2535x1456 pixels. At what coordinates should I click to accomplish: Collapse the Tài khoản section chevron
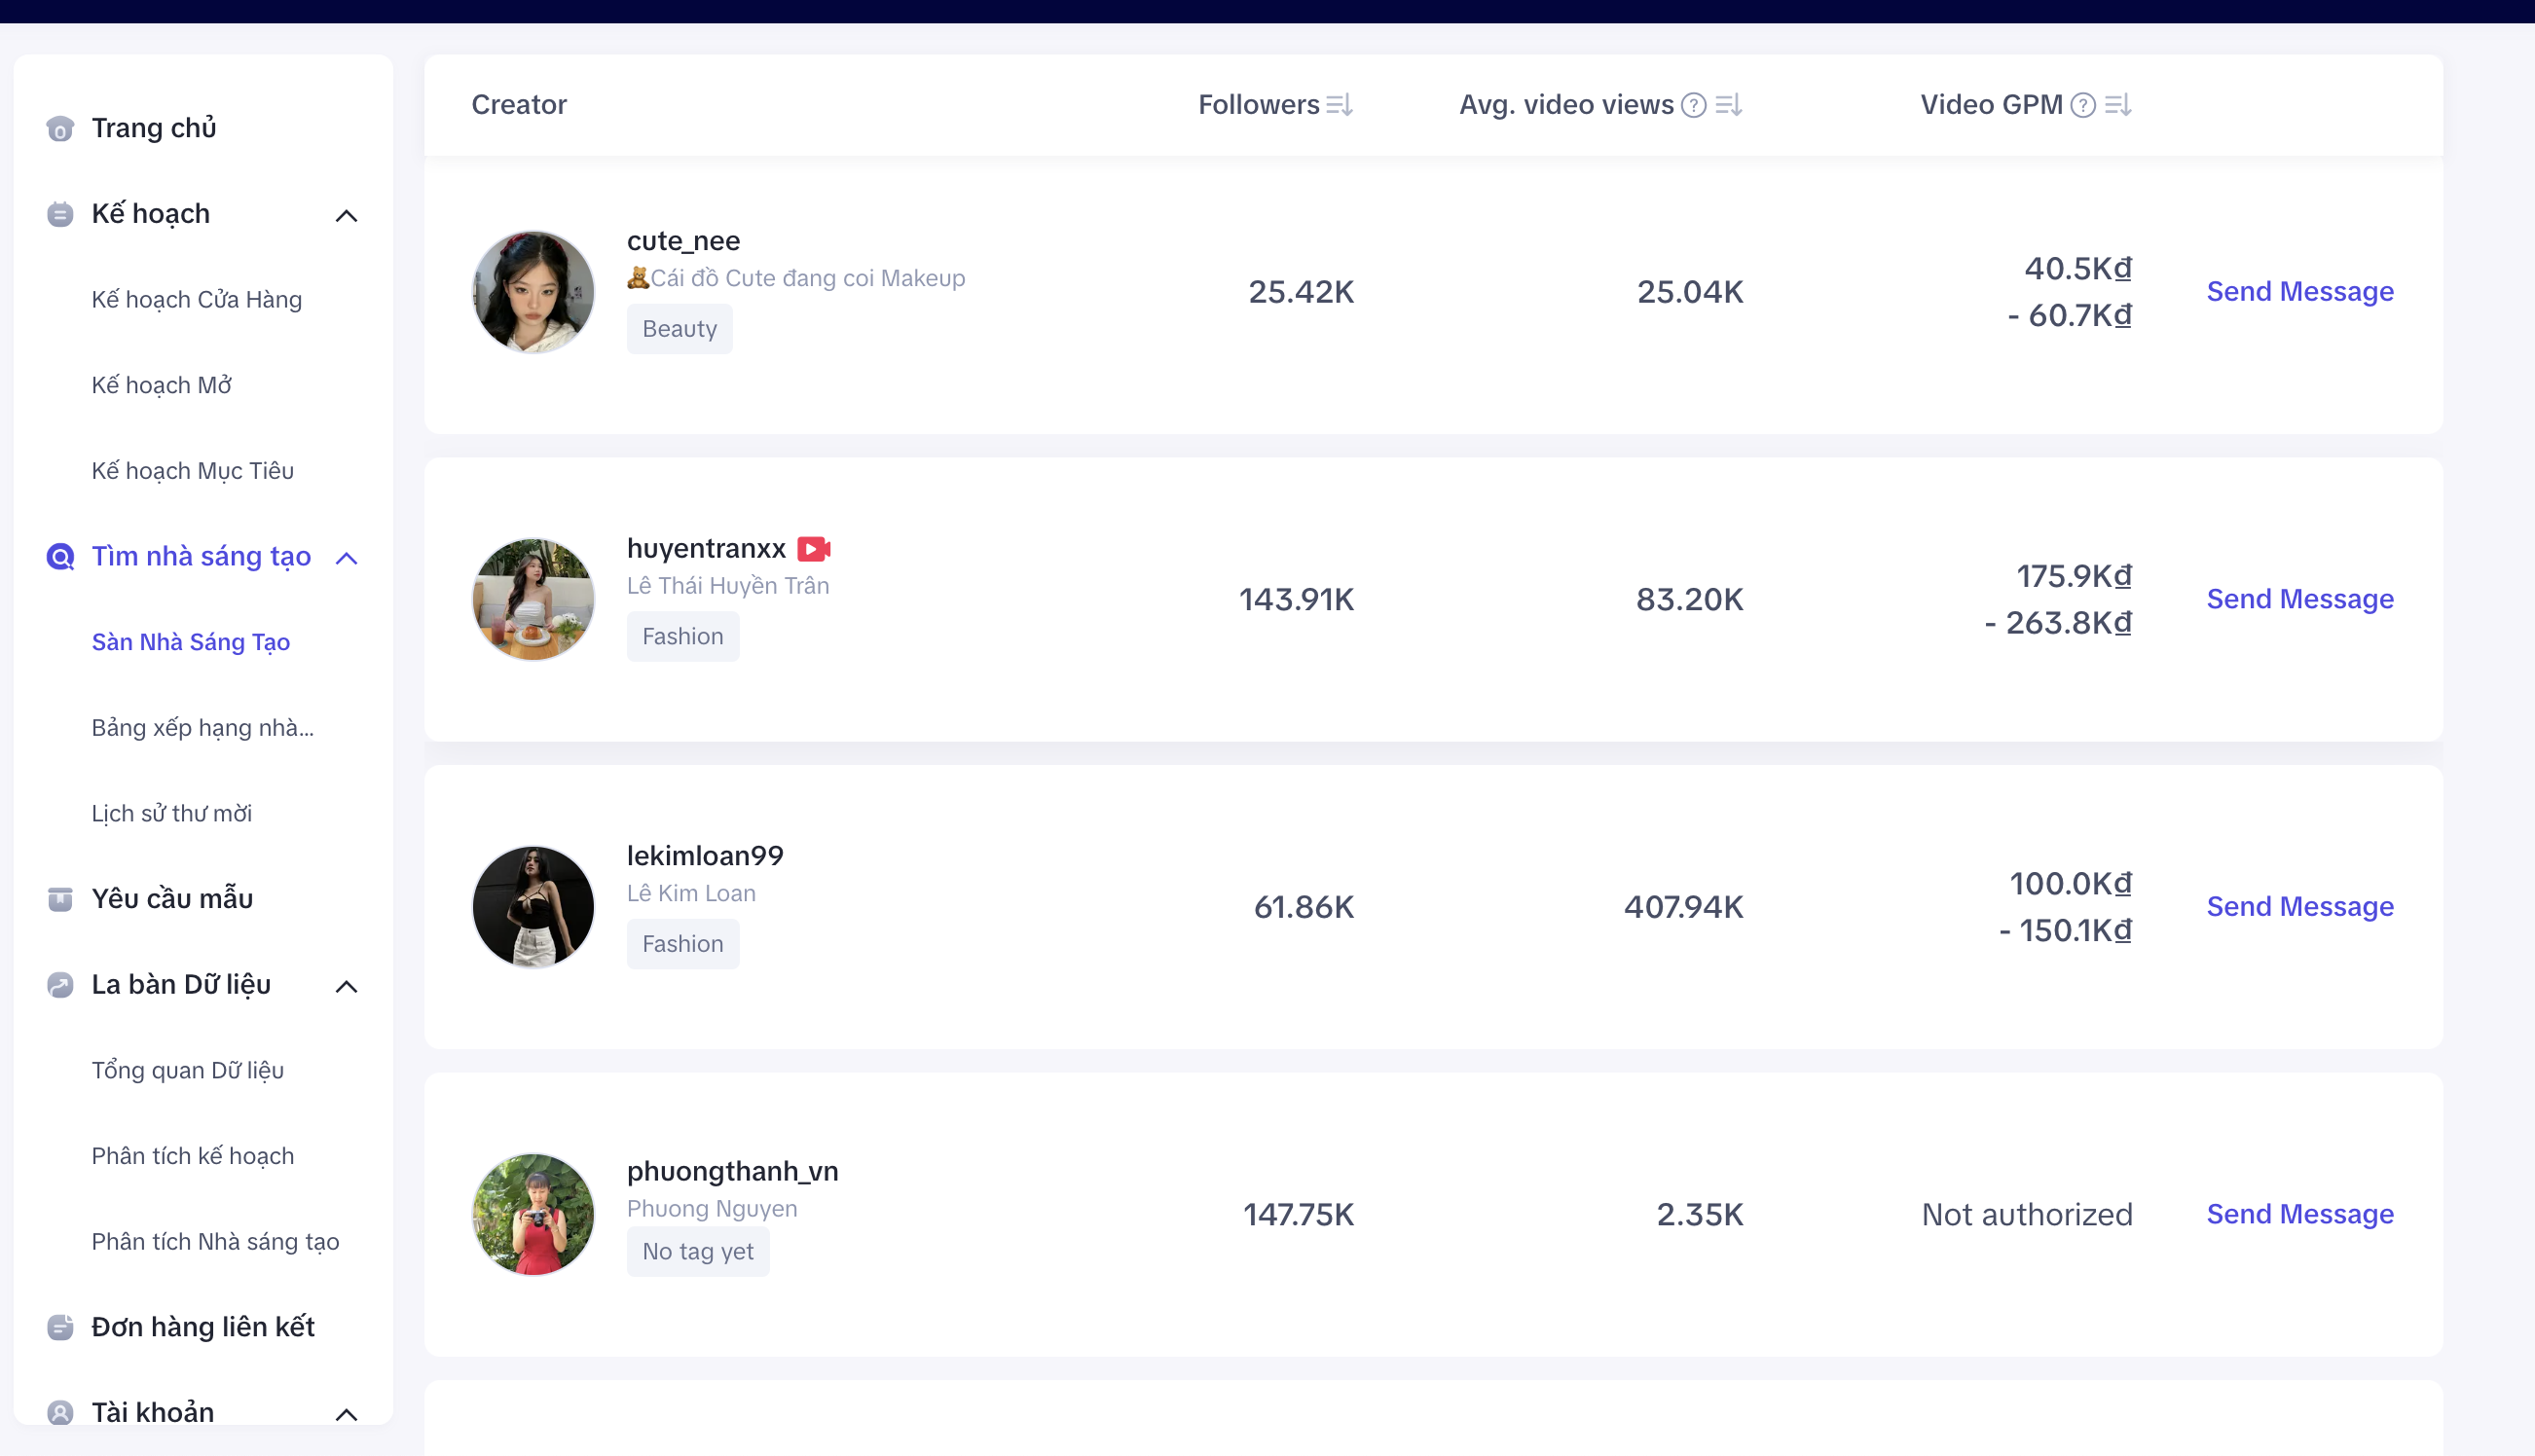(x=346, y=1414)
